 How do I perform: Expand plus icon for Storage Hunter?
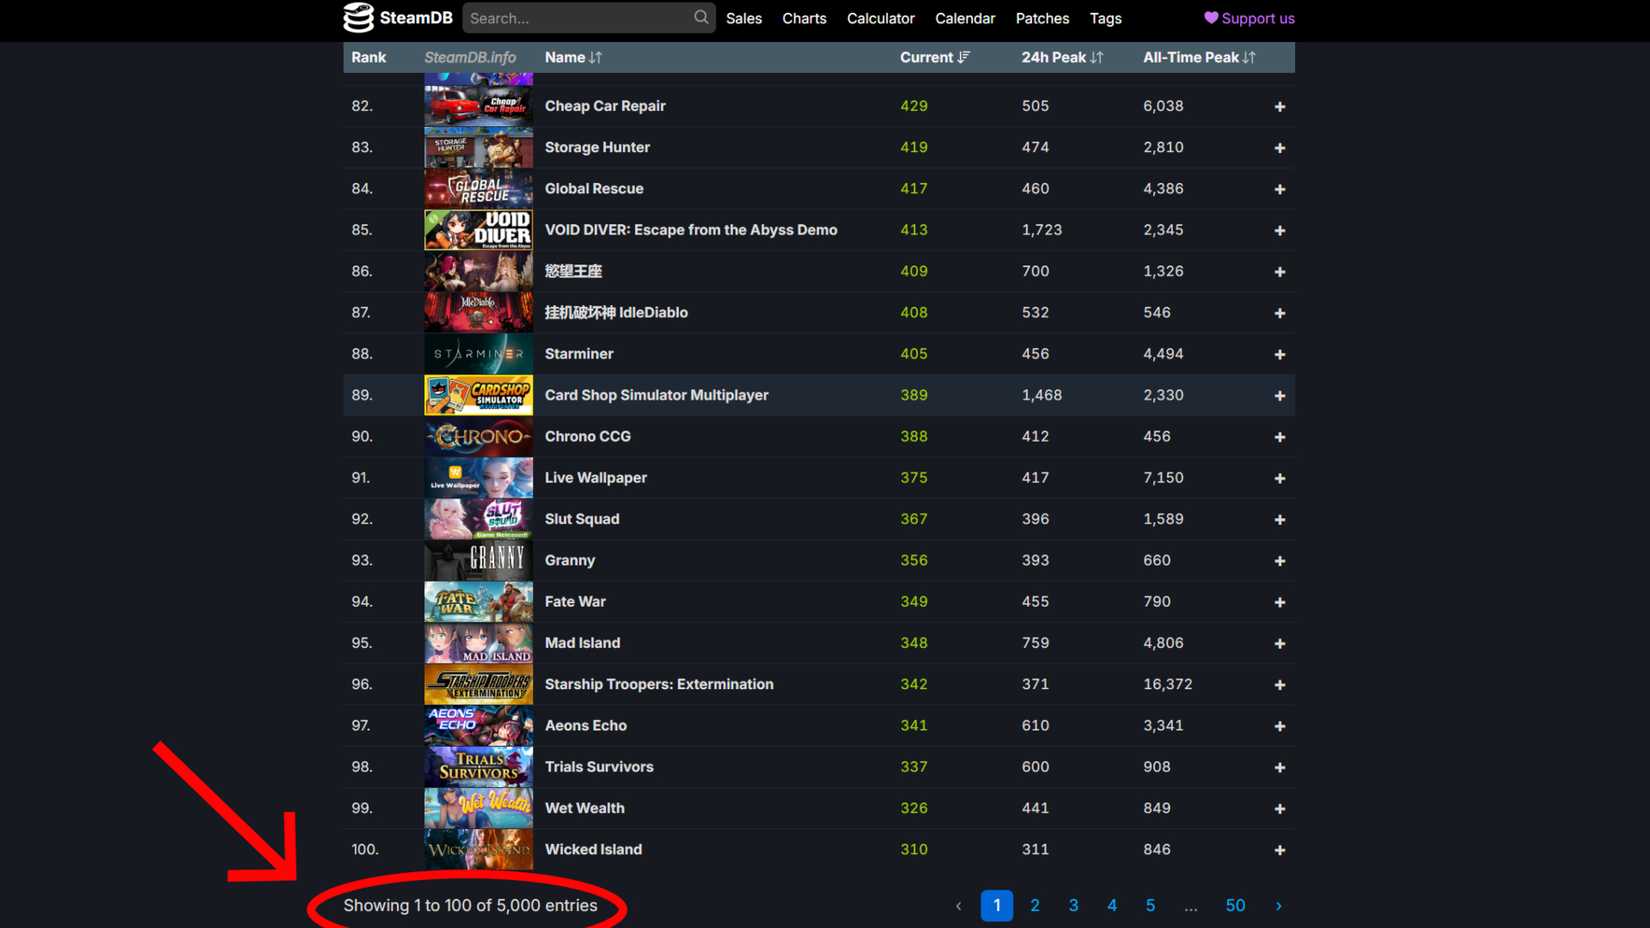tap(1279, 148)
